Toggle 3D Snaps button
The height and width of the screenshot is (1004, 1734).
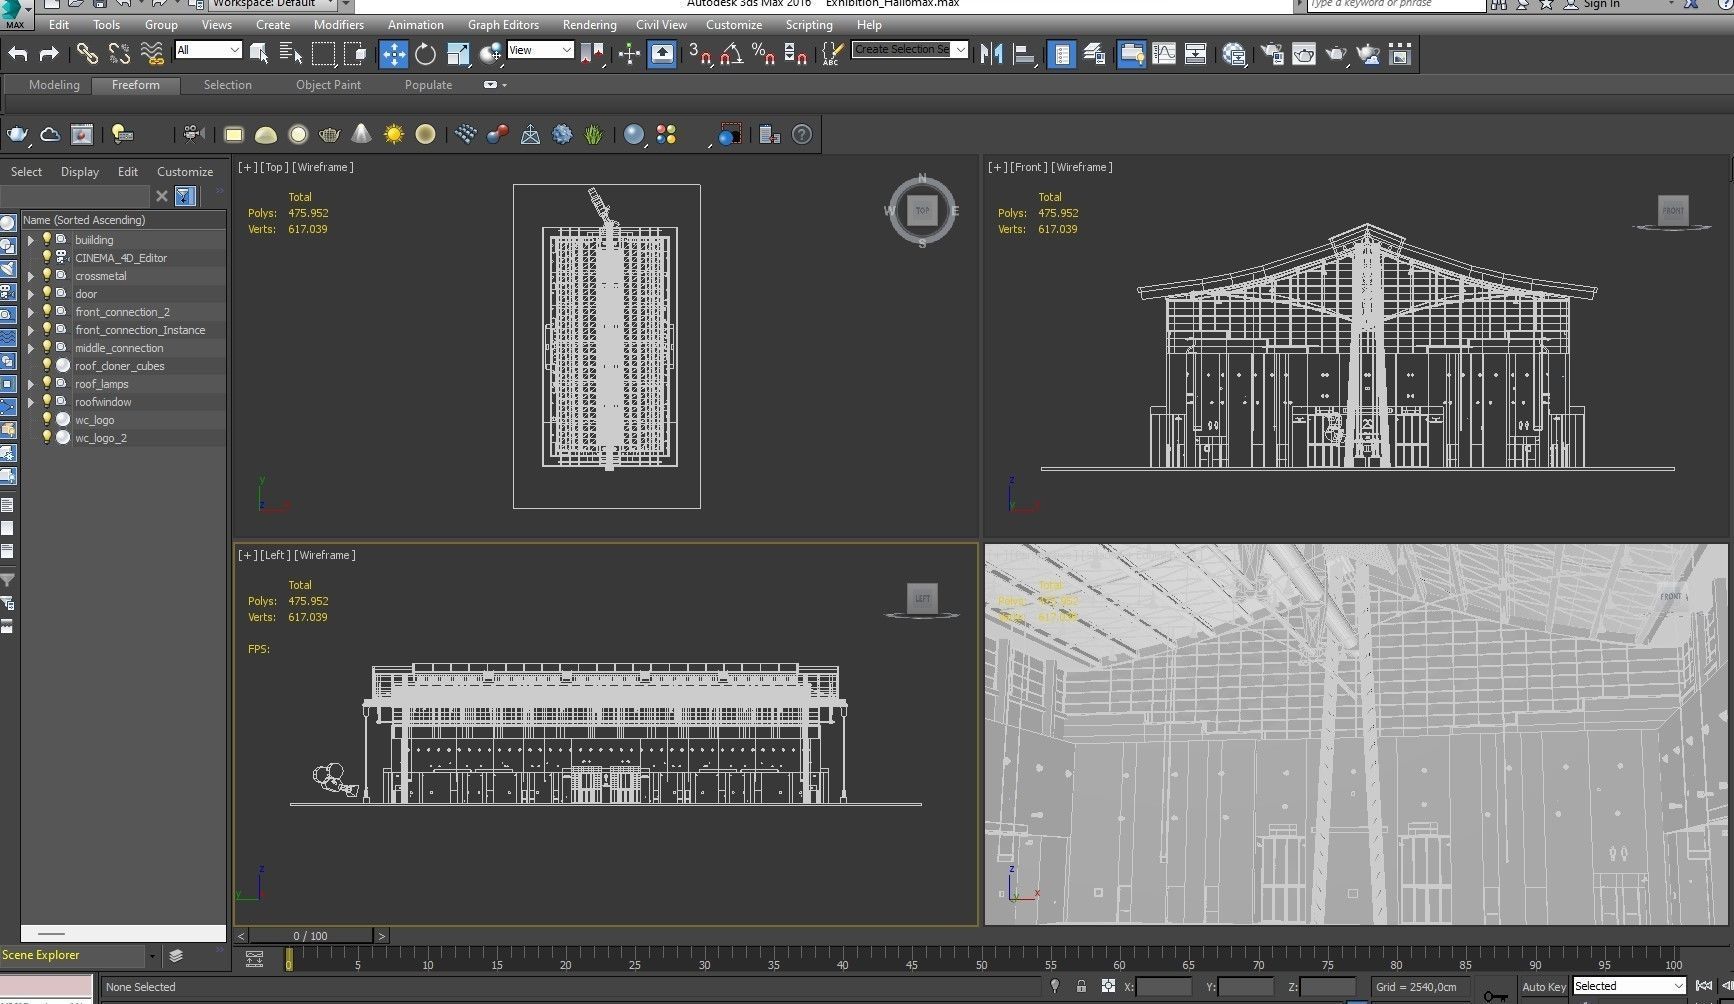[700, 54]
